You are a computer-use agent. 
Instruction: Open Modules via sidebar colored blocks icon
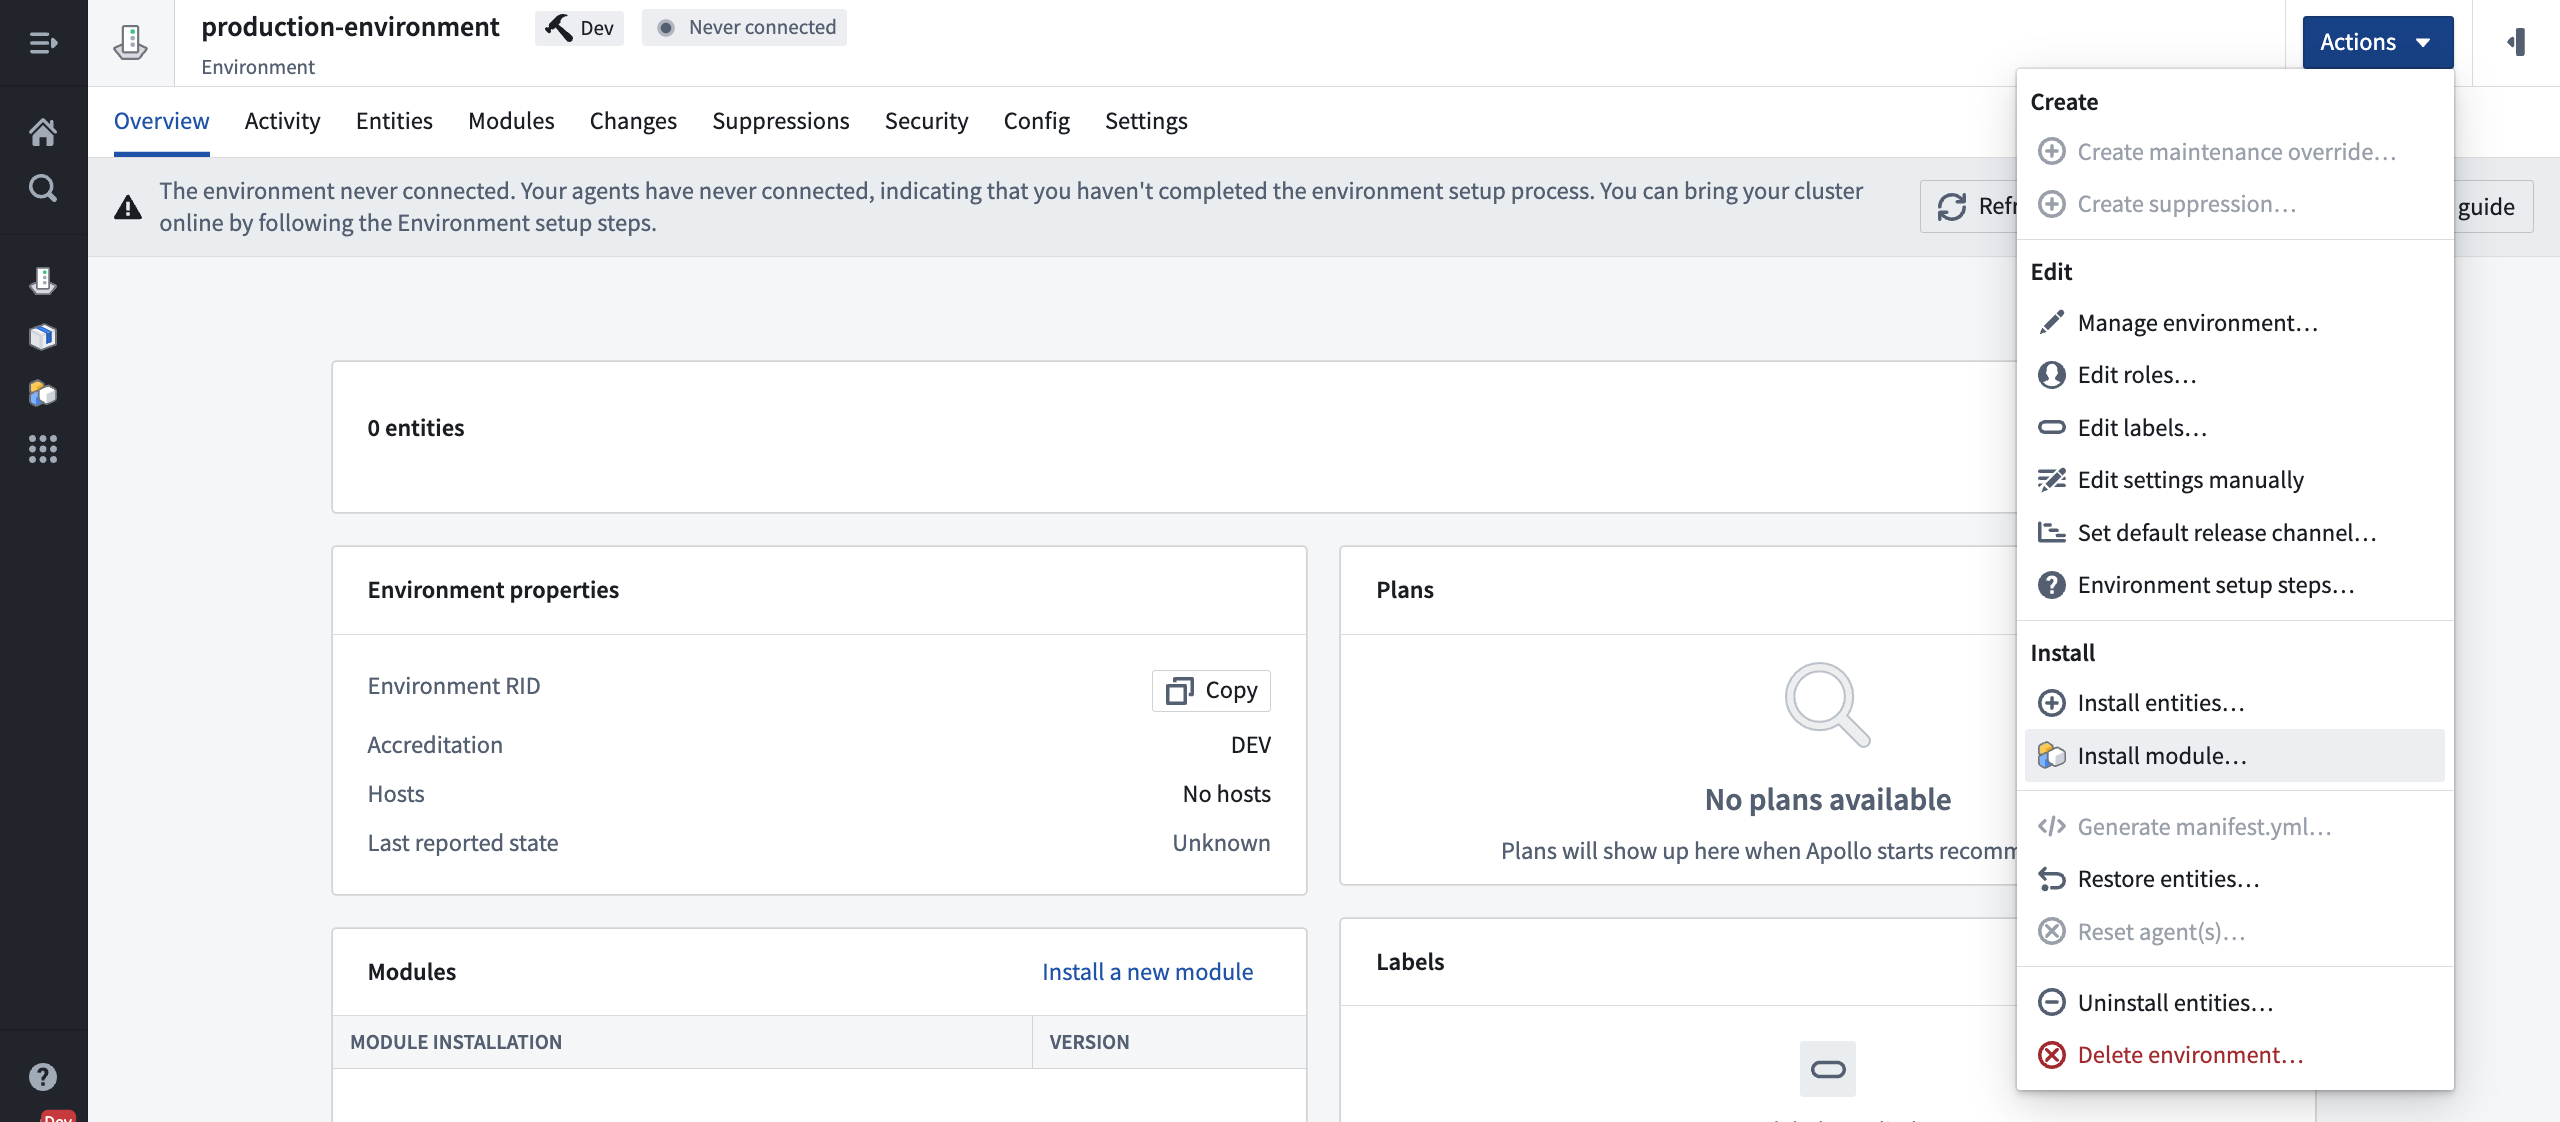(43, 393)
